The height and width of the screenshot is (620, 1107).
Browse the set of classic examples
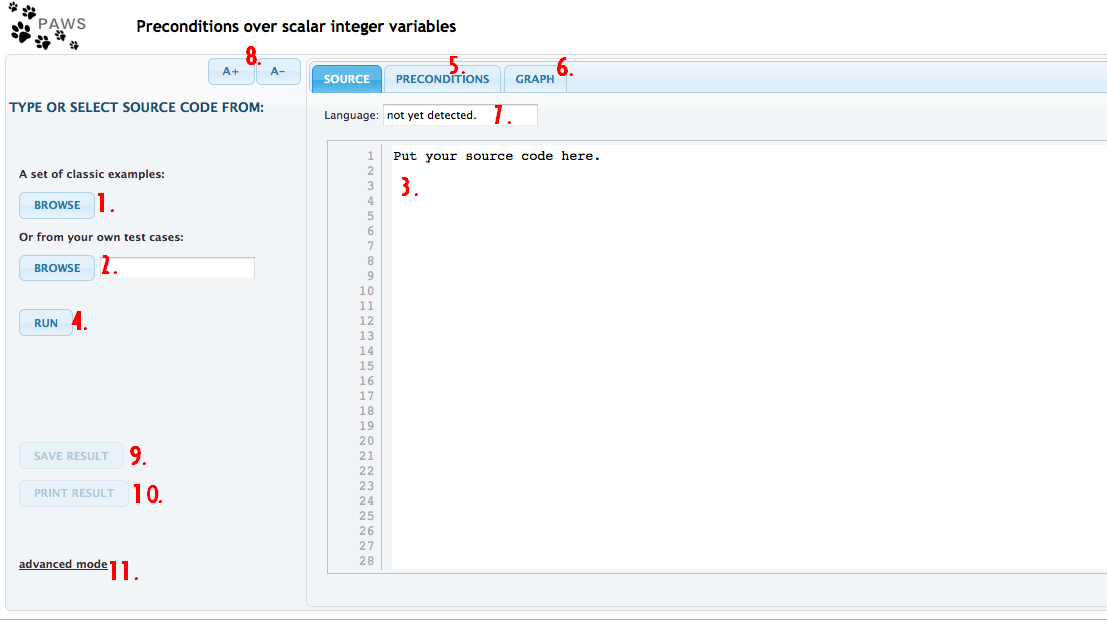click(x=57, y=205)
